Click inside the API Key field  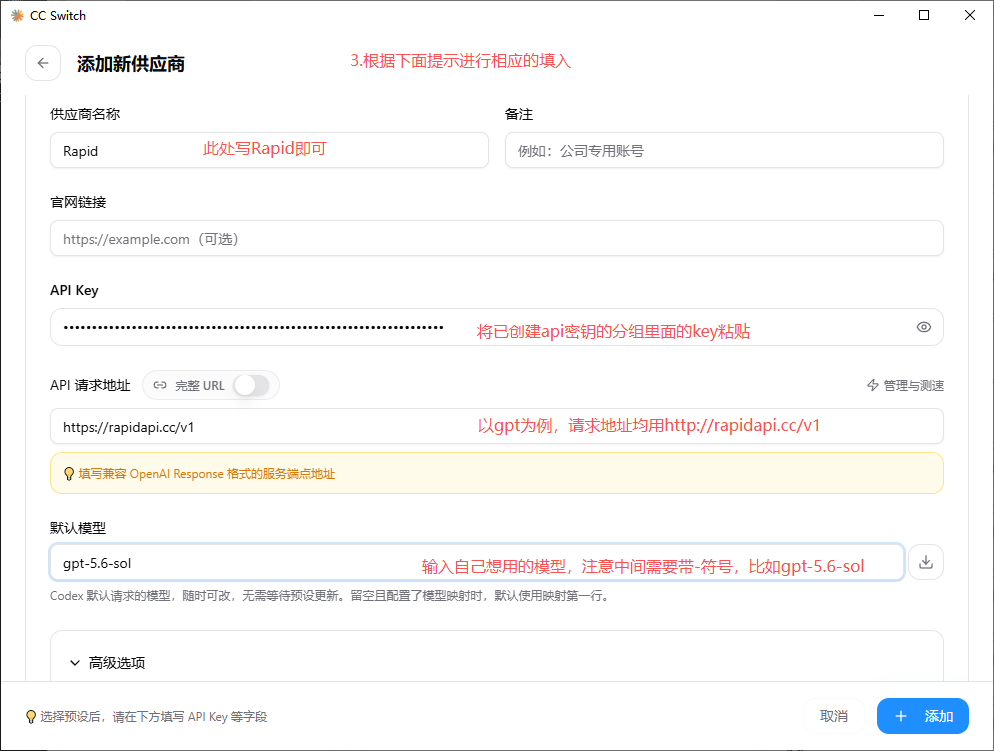click(x=497, y=327)
